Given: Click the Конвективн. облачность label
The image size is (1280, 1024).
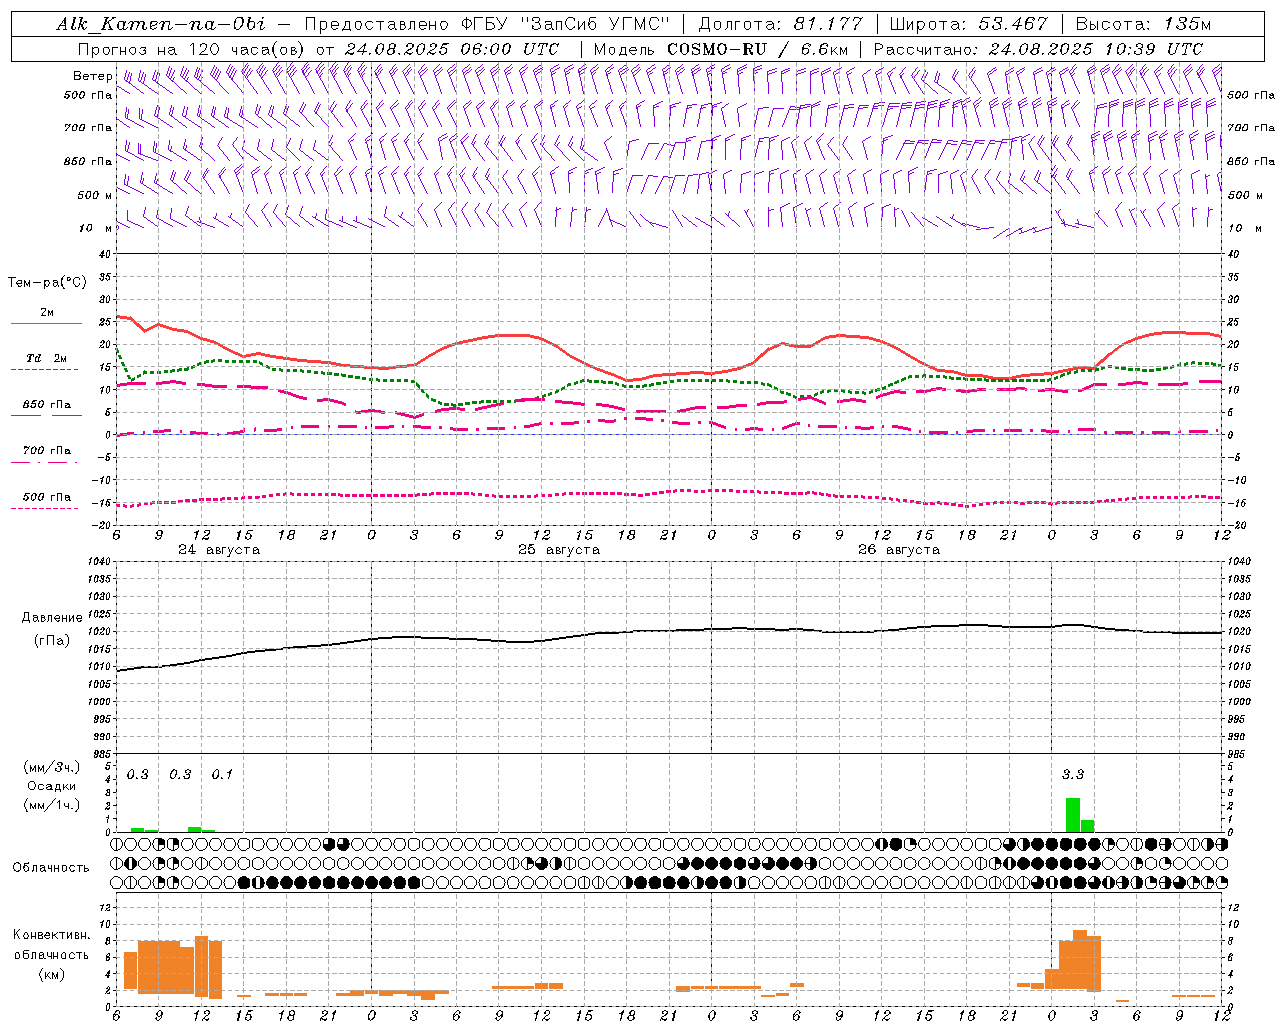Looking at the screenshot, I should (x=51, y=945).
